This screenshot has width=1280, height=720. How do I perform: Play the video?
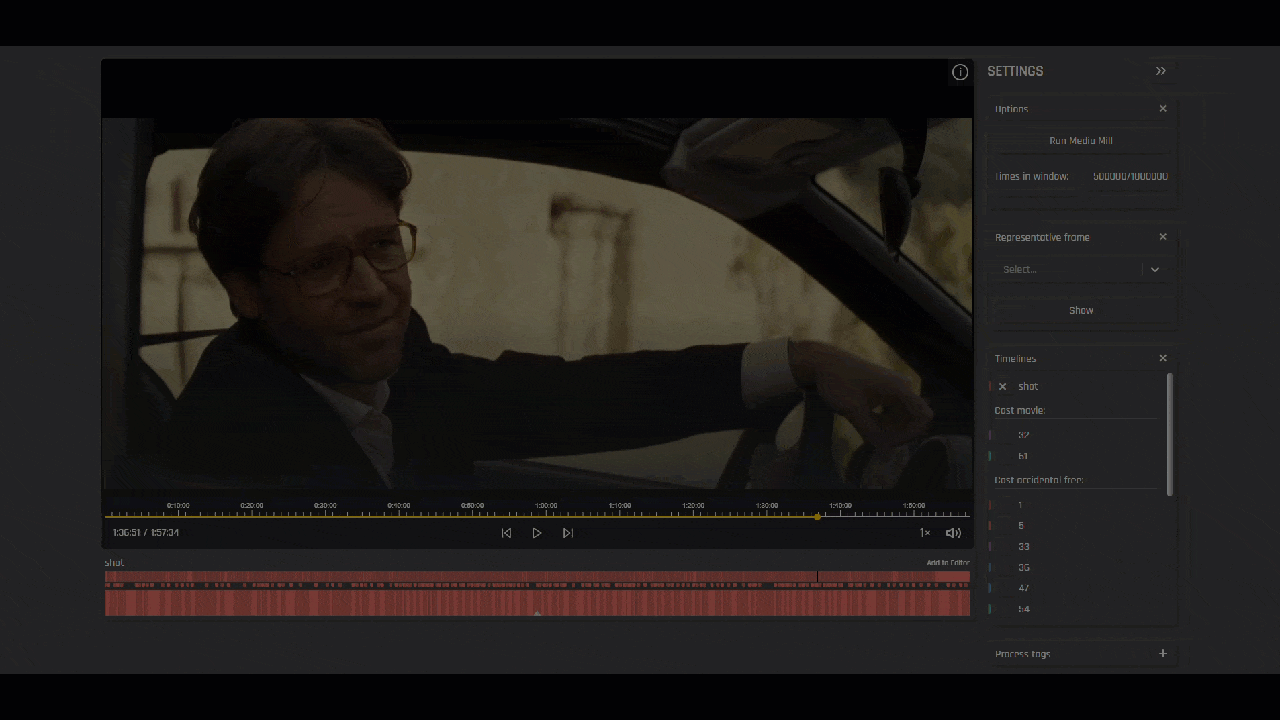pyautogui.click(x=537, y=533)
